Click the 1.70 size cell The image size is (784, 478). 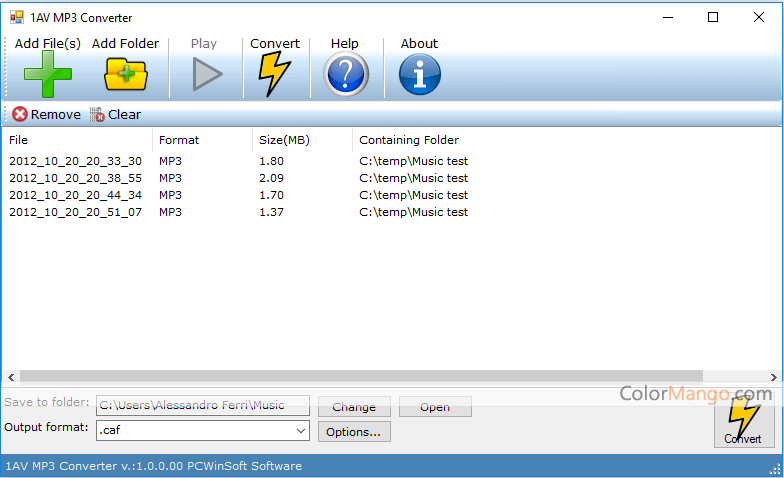(x=272, y=195)
